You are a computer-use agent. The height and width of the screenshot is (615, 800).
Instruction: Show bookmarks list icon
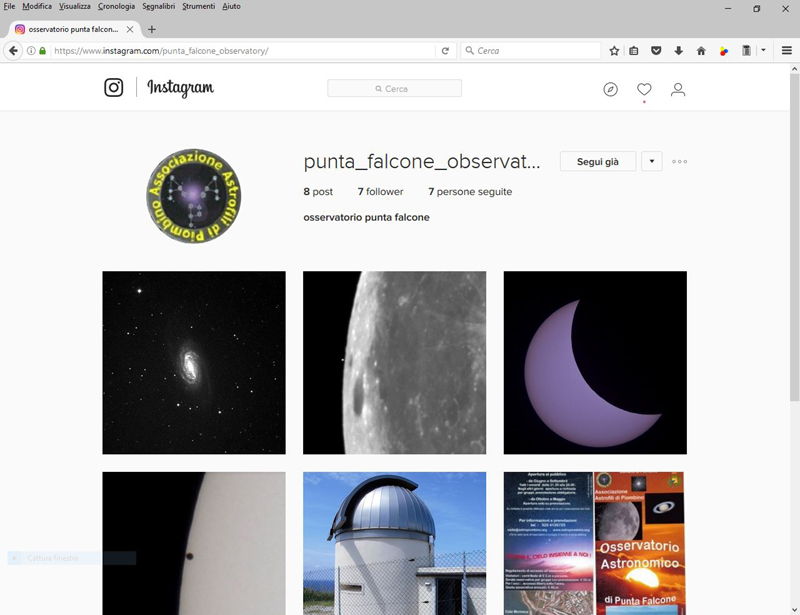[x=634, y=51]
